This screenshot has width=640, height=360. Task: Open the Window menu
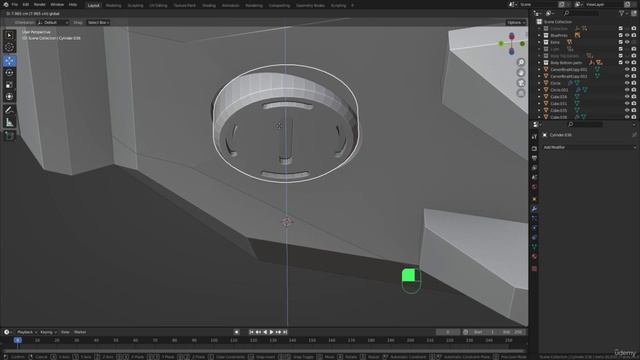pyautogui.click(x=57, y=4)
